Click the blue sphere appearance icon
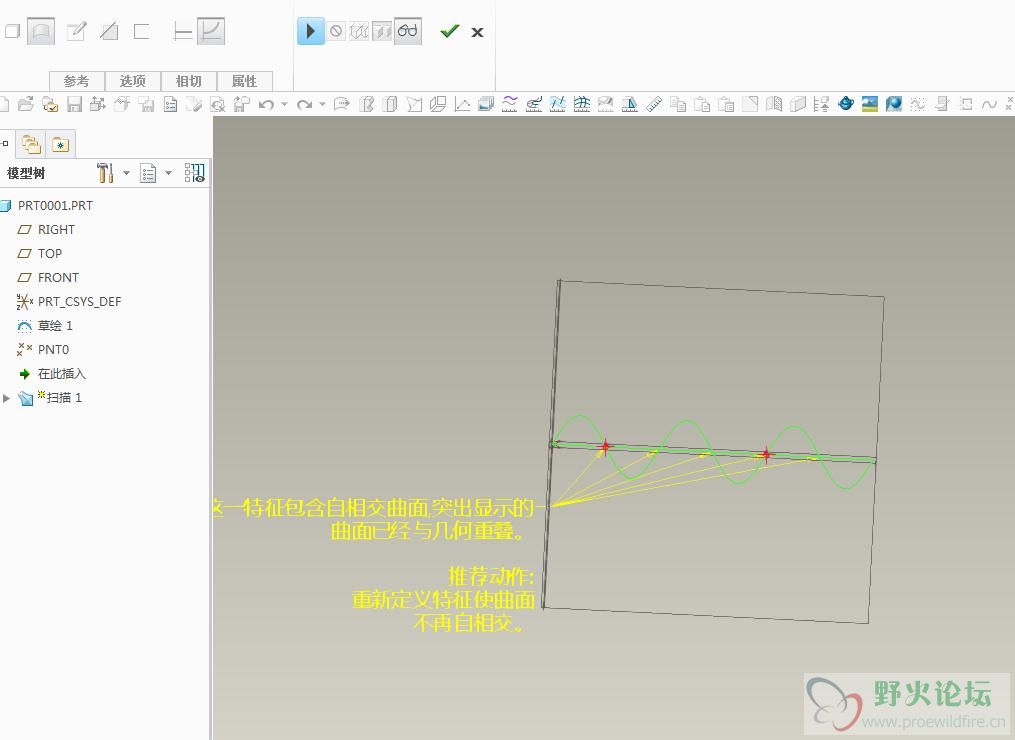This screenshot has height=740, width=1015. click(894, 104)
